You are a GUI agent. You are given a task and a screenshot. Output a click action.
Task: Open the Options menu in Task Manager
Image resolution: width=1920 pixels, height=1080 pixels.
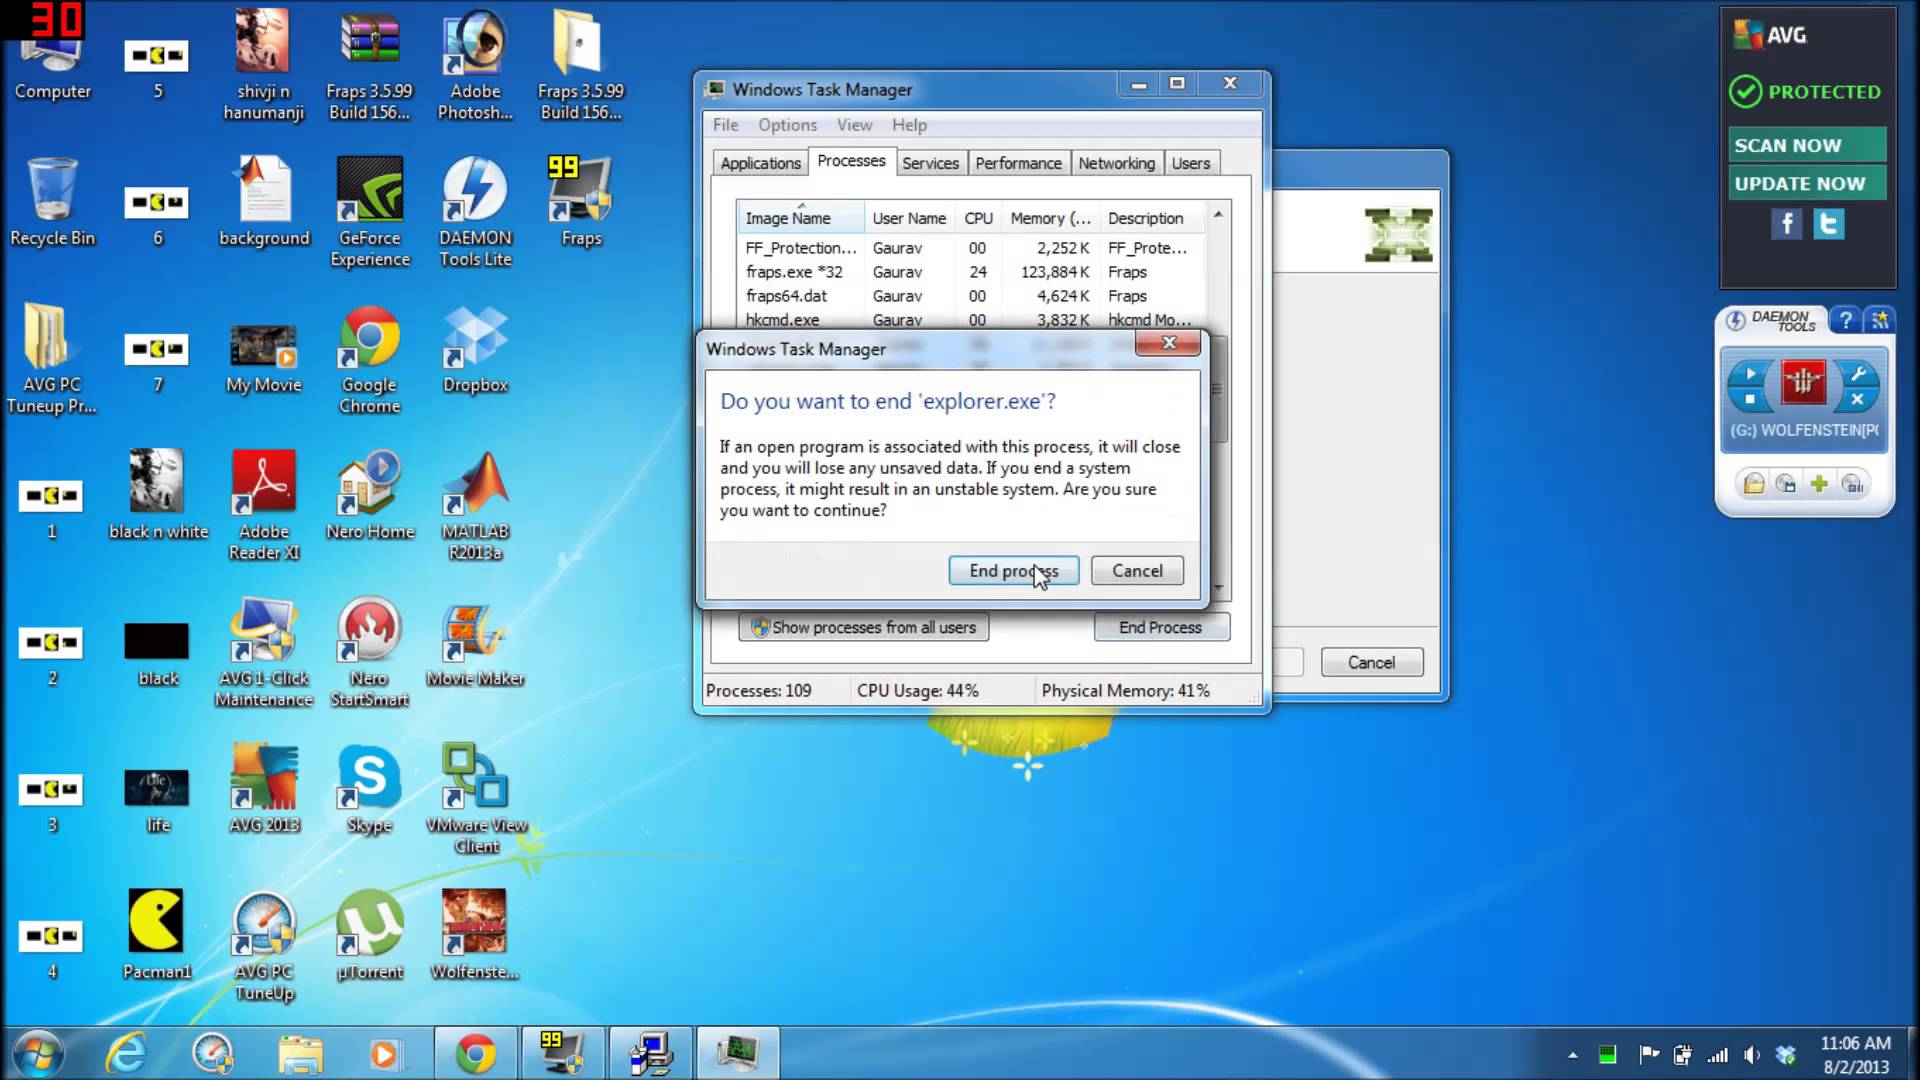(x=787, y=124)
